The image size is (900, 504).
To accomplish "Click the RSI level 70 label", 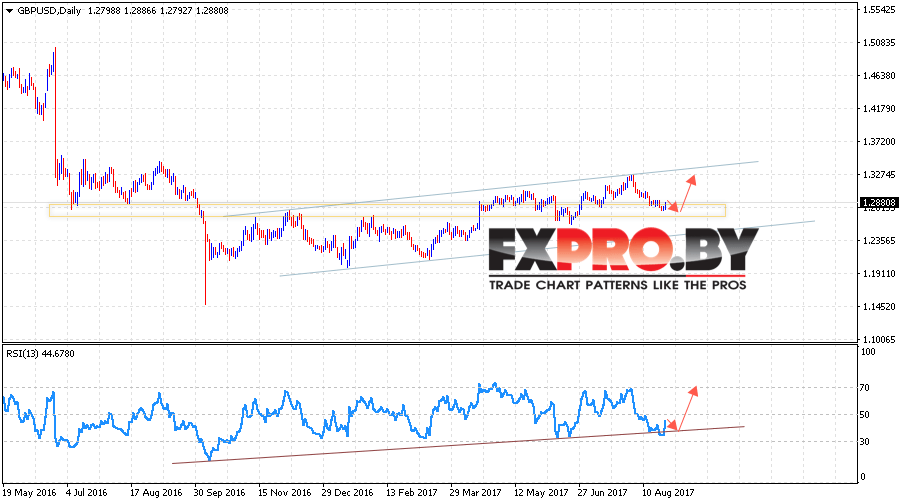I will [865, 388].
